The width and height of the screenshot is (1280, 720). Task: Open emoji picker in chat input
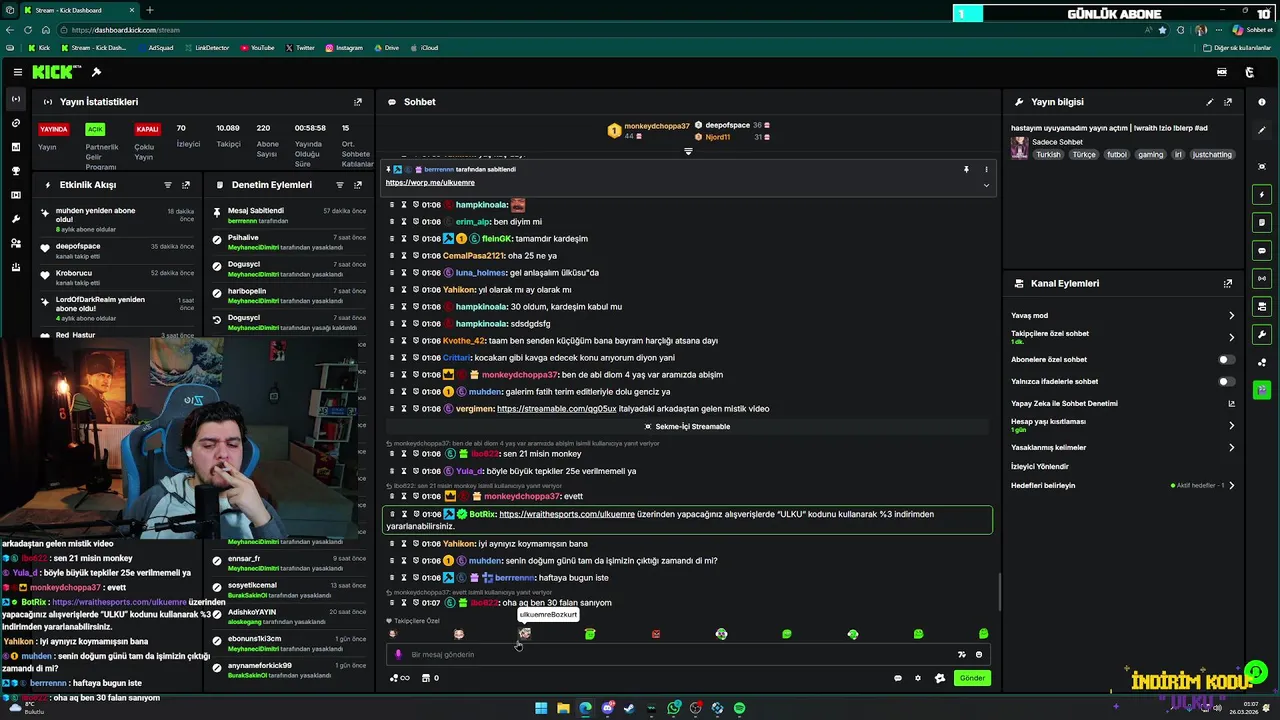point(979,655)
